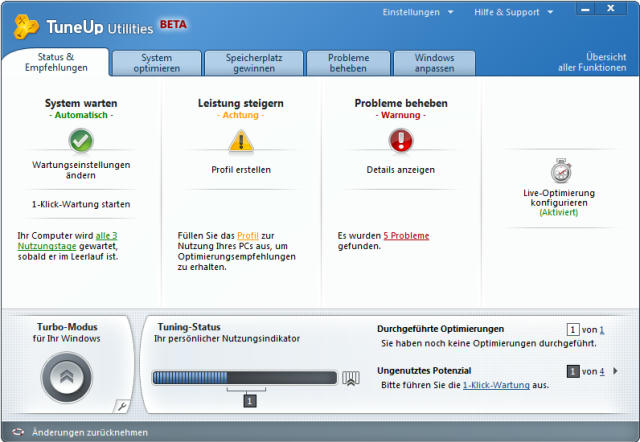Click Profil erstellen
The width and height of the screenshot is (640, 442).
coord(241,170)
